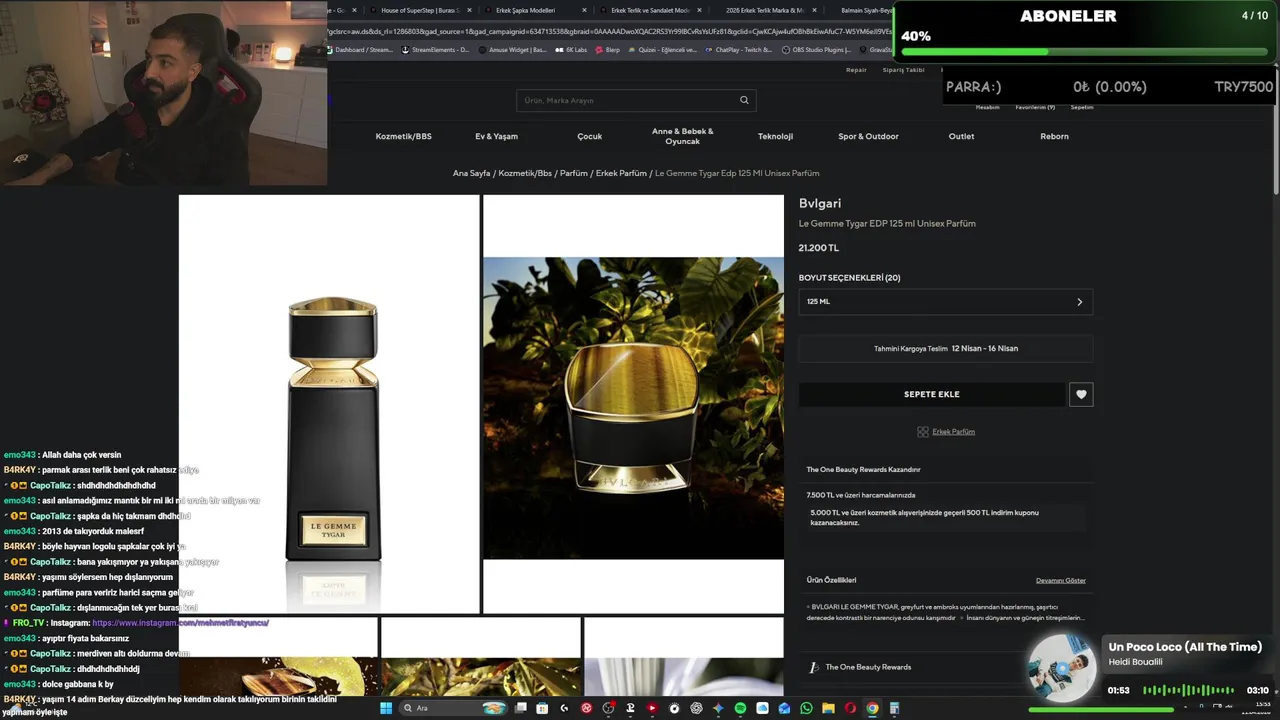The width and height of the screenshot is (1280, 720).
Task: Open WhatsApp from the taskbar
Action: click(806, 708)
